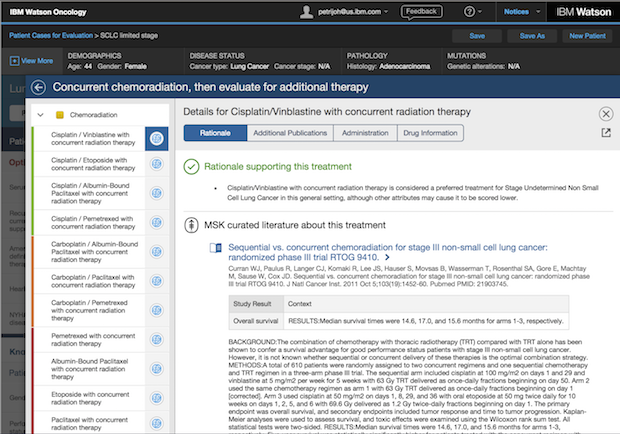Click Histology: Adenocarcinoma in Pathology section
Screen dimensions: 620x434
click(388, 66)
